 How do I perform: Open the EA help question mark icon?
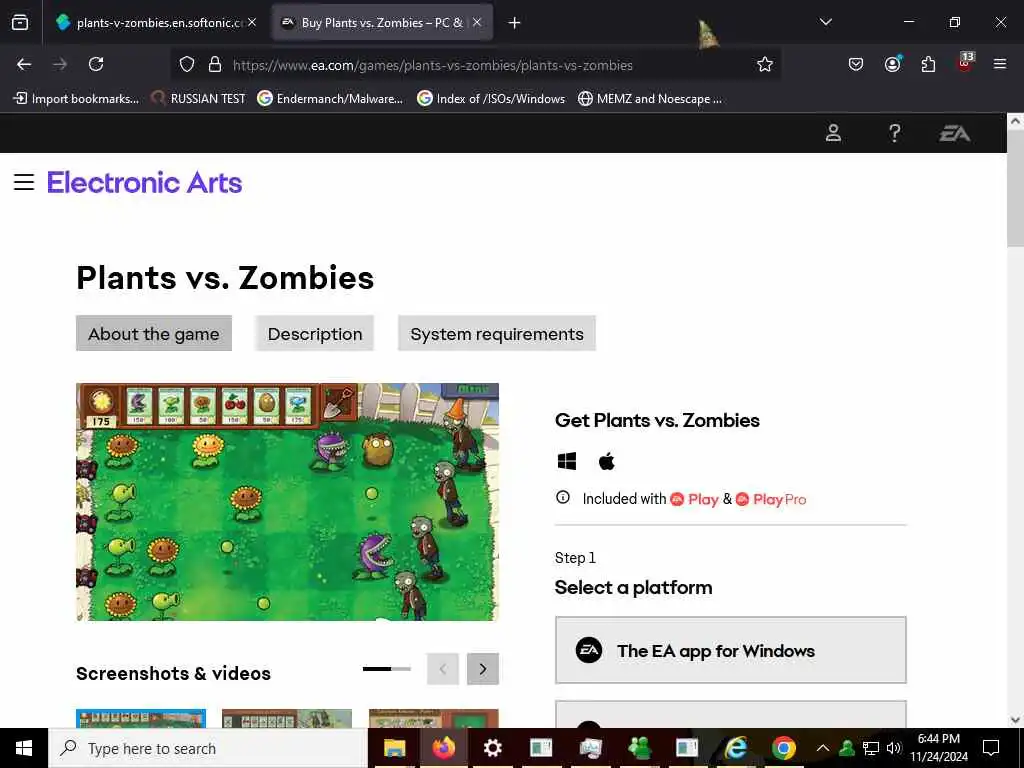click(895, 133)
